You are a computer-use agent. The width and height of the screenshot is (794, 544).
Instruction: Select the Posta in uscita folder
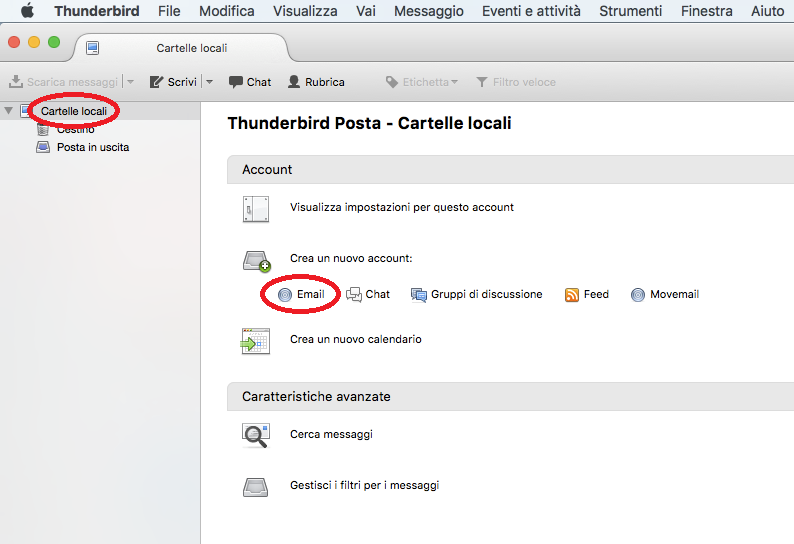(x=93, y=147)
